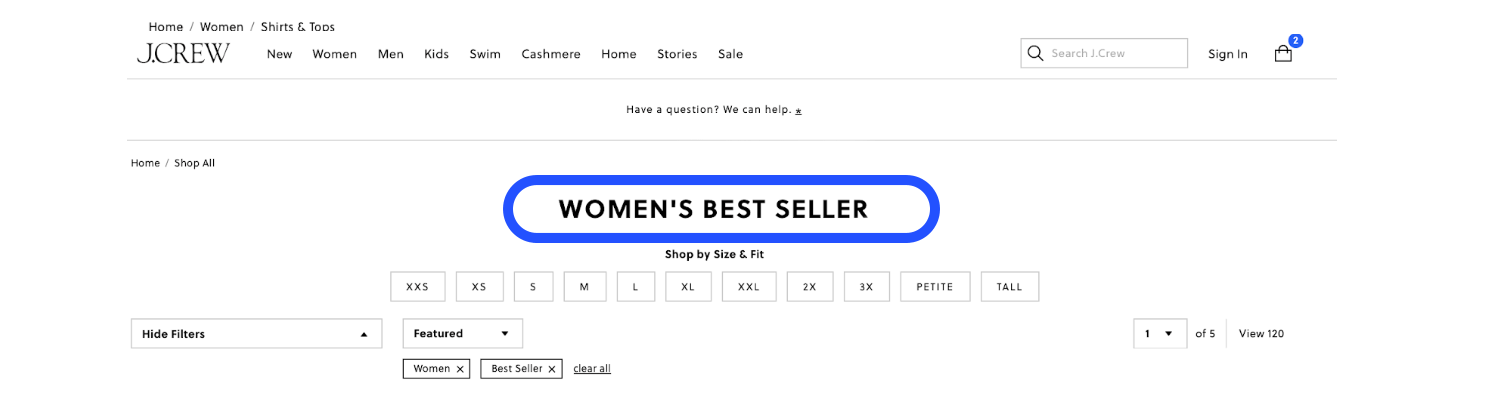The image size is (1489, 407).
Task: Remove the Best Seller filter tag
Action: (x=552, y=369)
